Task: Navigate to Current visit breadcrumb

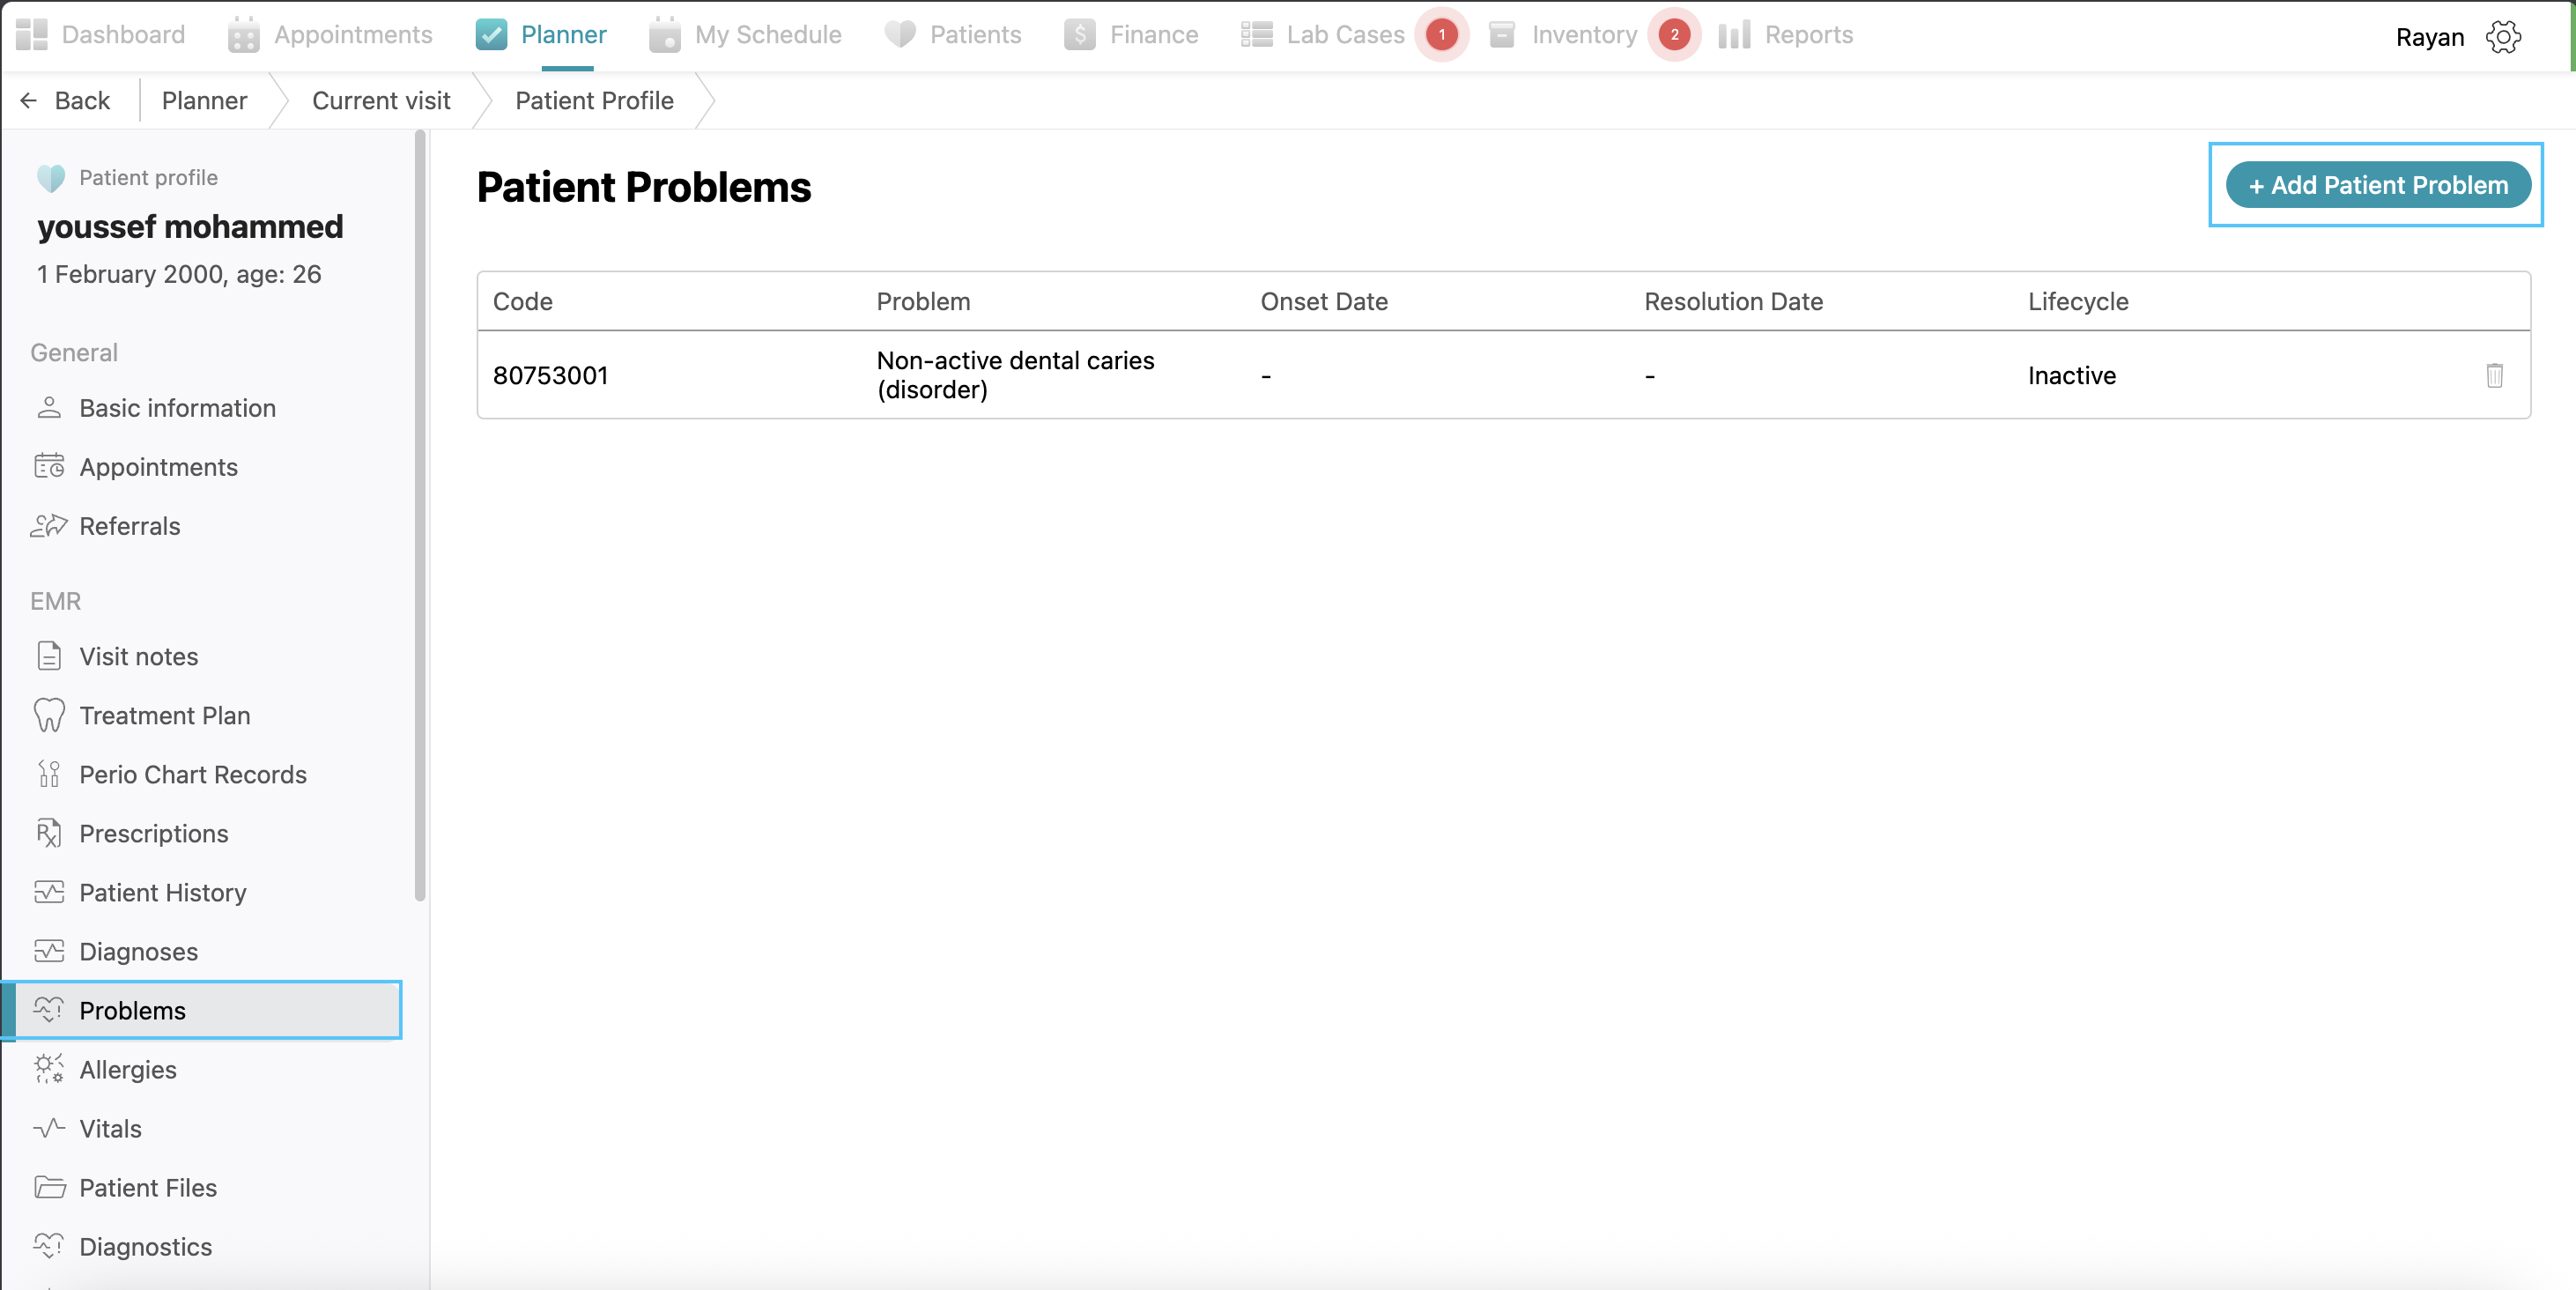Action: coord(381,100)
